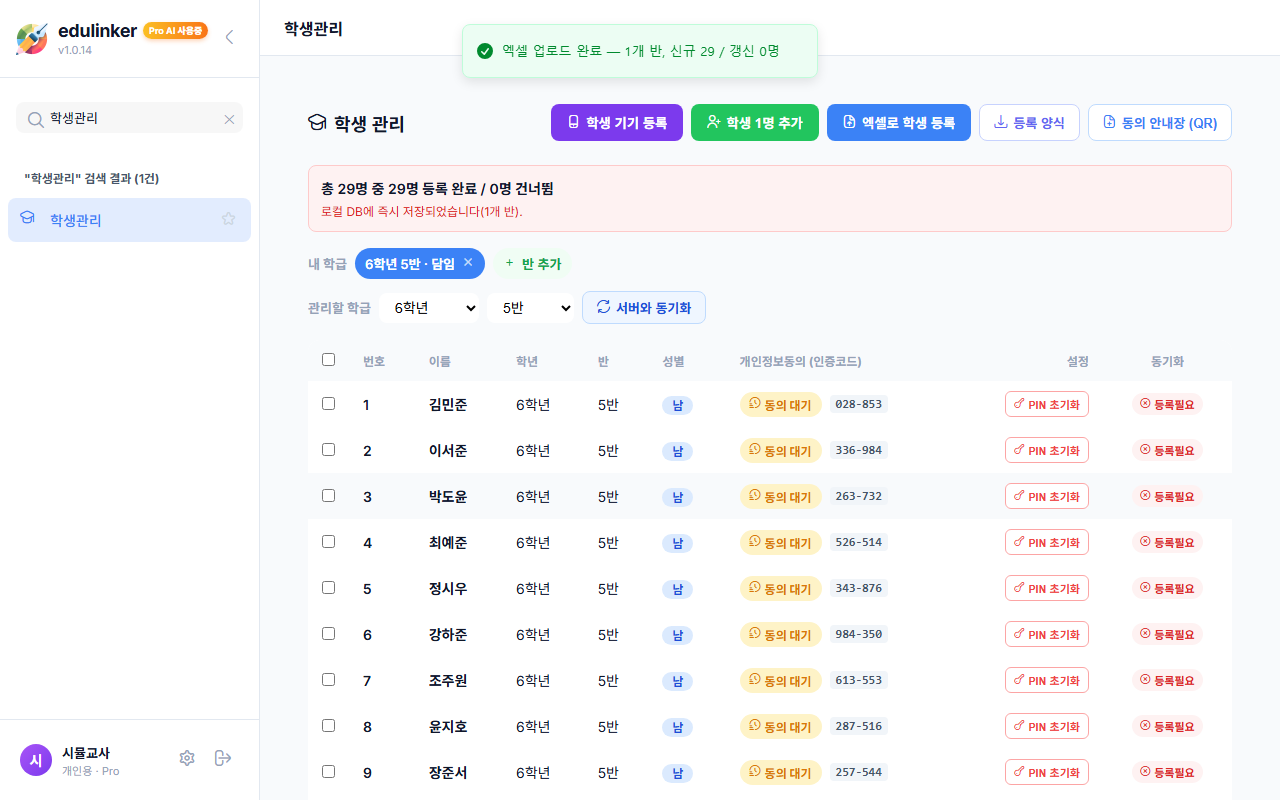
Task: Click 등록필요 badge for 최예준
Action: tap(1167, 542)
